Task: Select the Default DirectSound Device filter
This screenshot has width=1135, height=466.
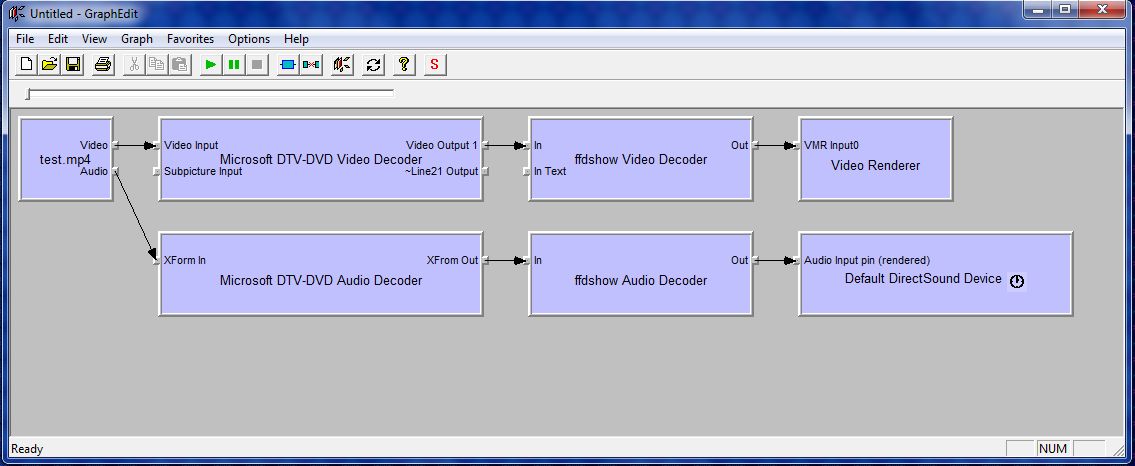Action: click(x=935, y=274)
